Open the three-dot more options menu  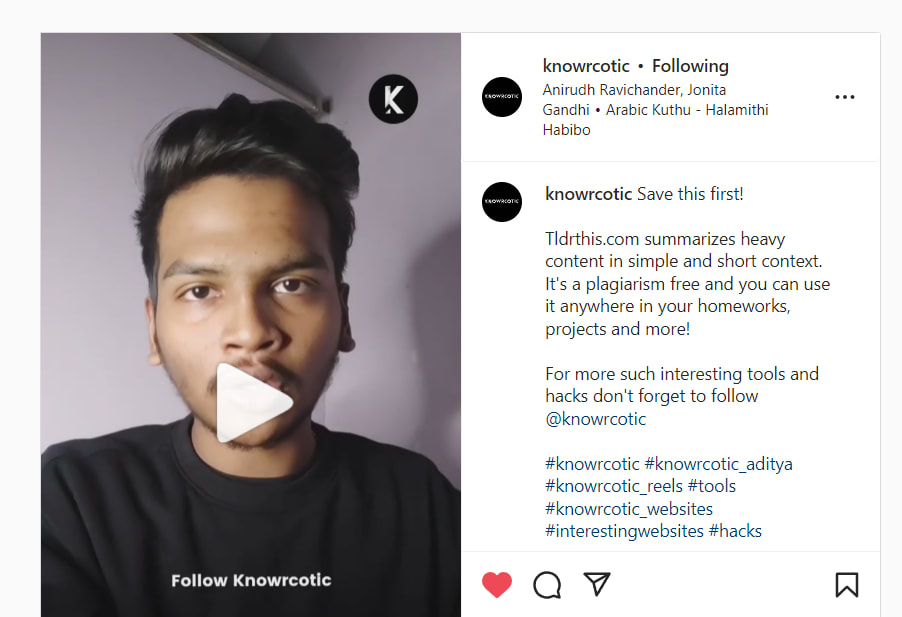point(845,97)
